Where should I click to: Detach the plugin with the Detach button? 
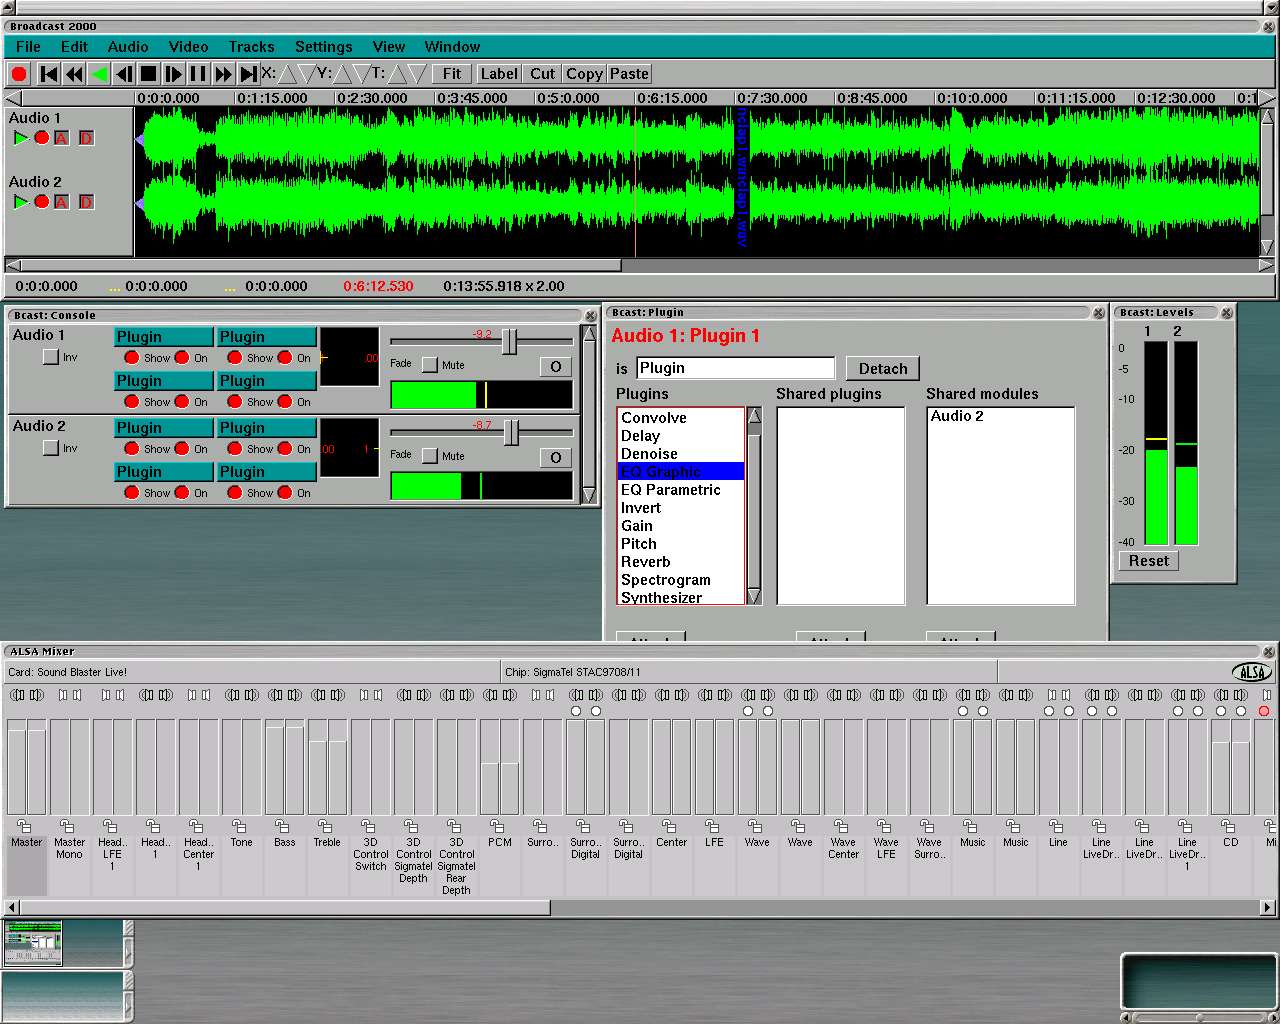pyautogui.click(x=883, y=368)
